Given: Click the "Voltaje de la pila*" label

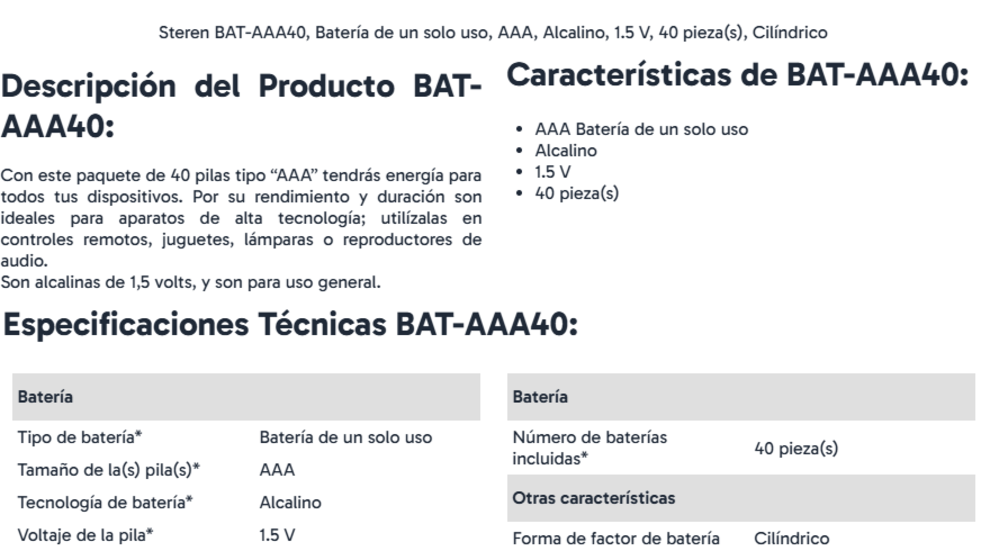Looking at the screenshot, I should tap(86, 535).
